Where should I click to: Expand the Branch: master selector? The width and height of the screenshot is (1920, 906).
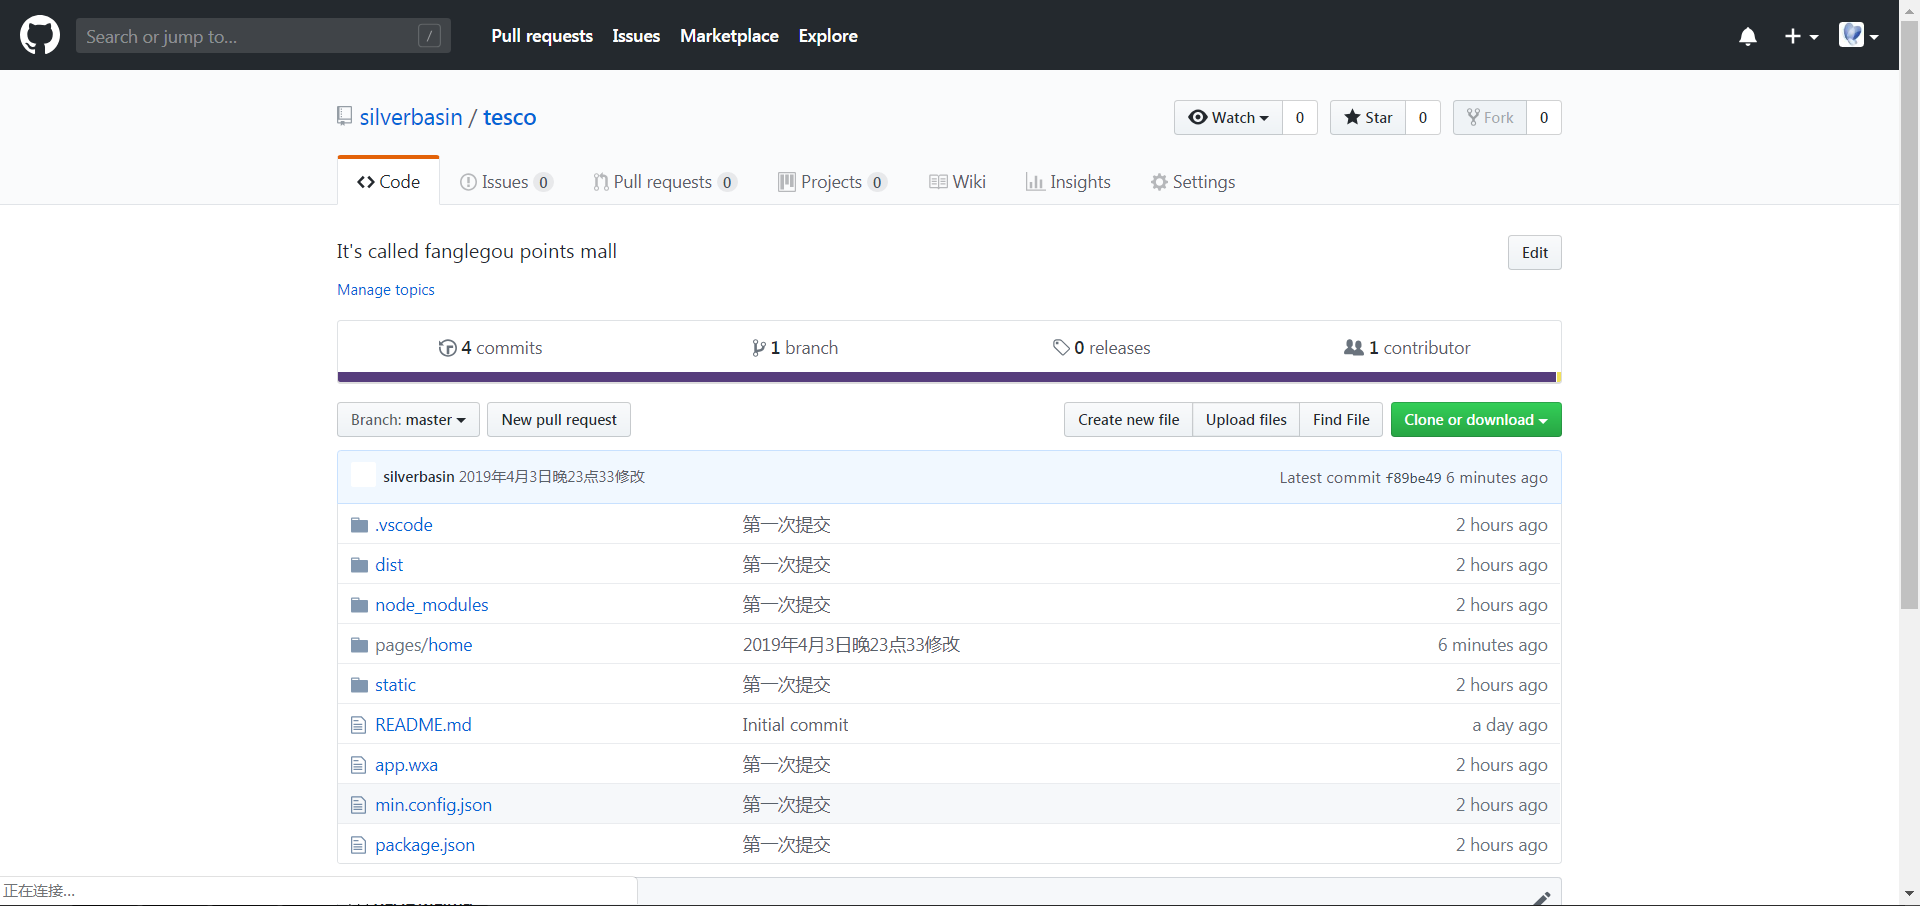408,420
